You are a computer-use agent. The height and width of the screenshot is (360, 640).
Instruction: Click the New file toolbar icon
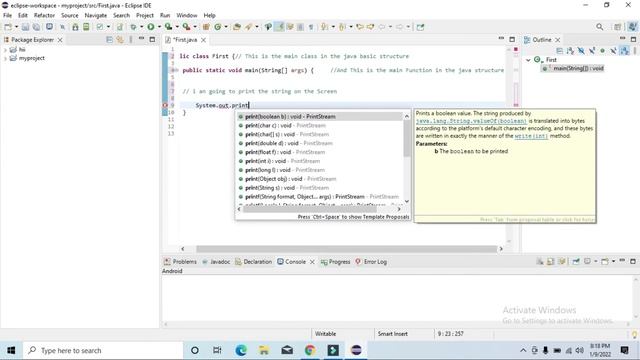(x=8, y=27)
